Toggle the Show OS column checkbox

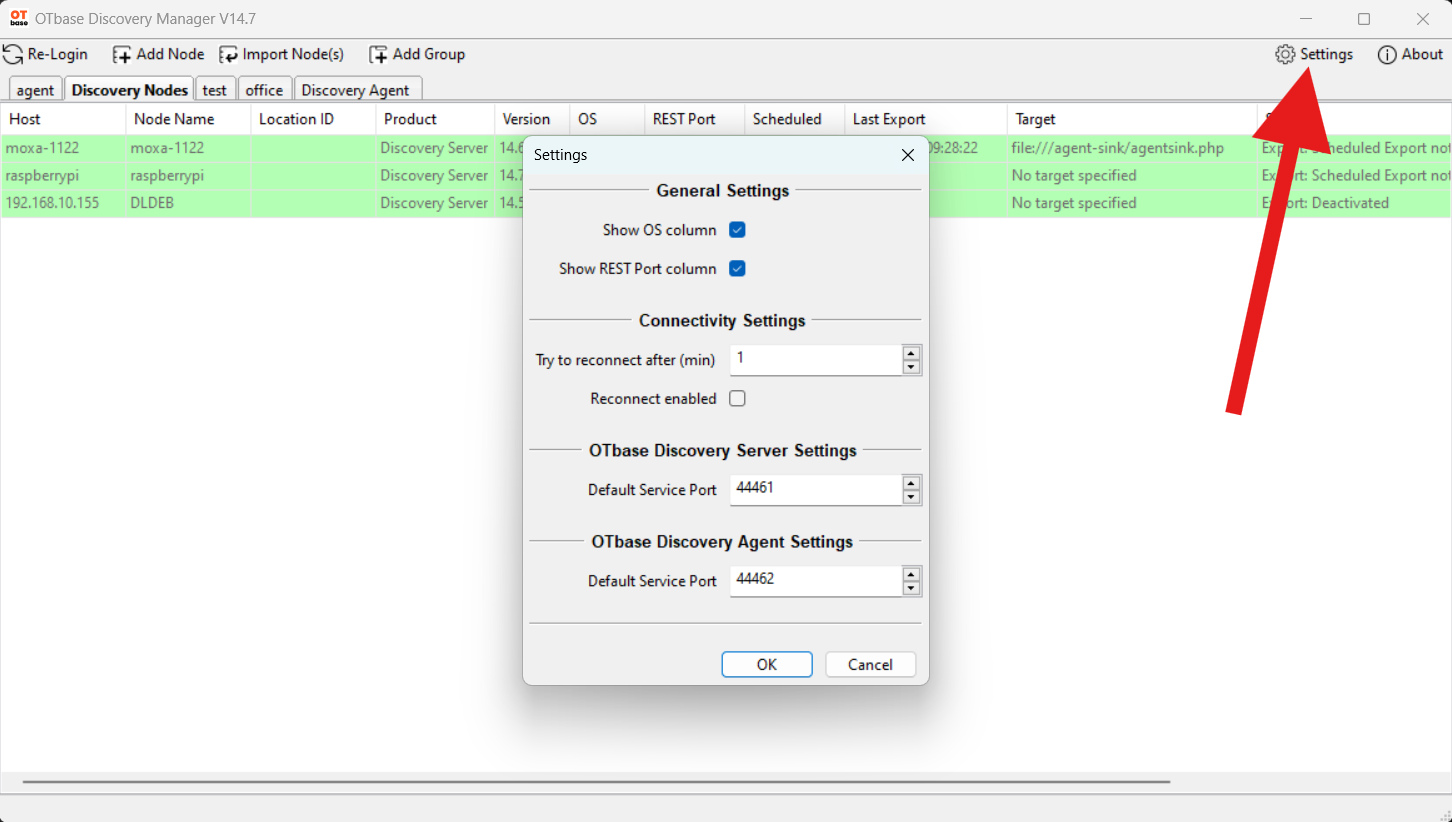pos(737,230)
